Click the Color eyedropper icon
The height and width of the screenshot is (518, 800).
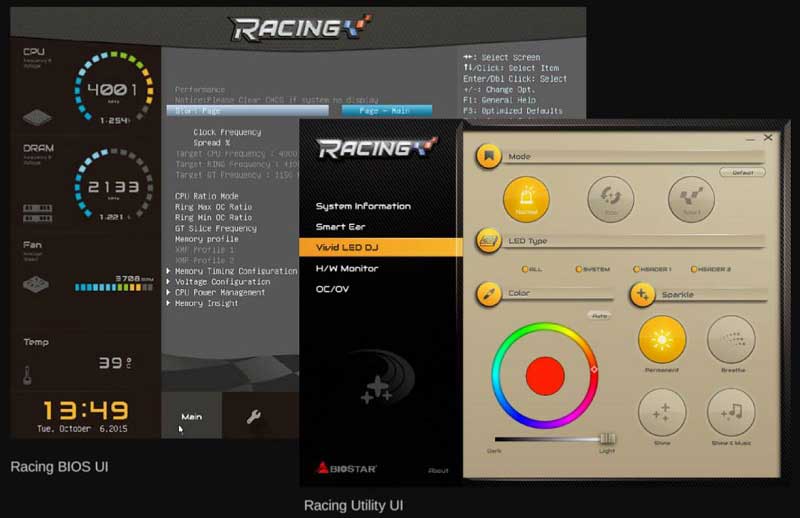pyautogui.click(x=488, y=294)
